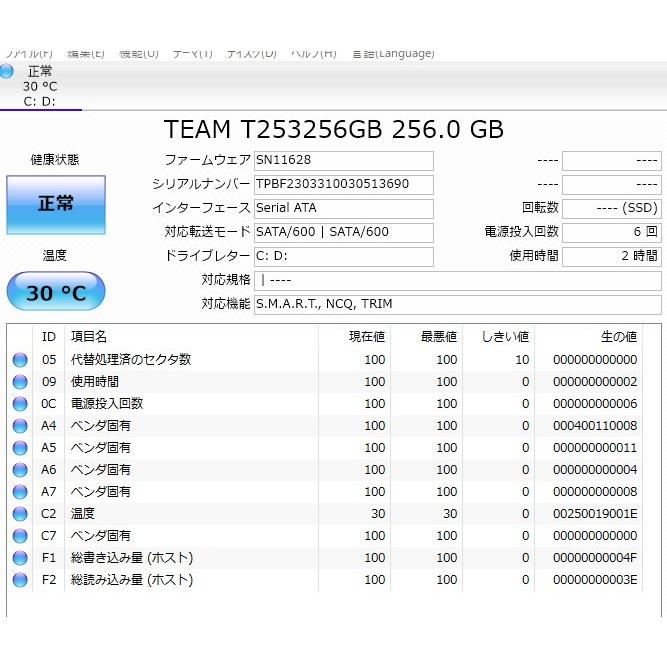The image size is (667, 667).
Task: Click the serial number field TPBF2303310030513690
Action: point(343,184)
